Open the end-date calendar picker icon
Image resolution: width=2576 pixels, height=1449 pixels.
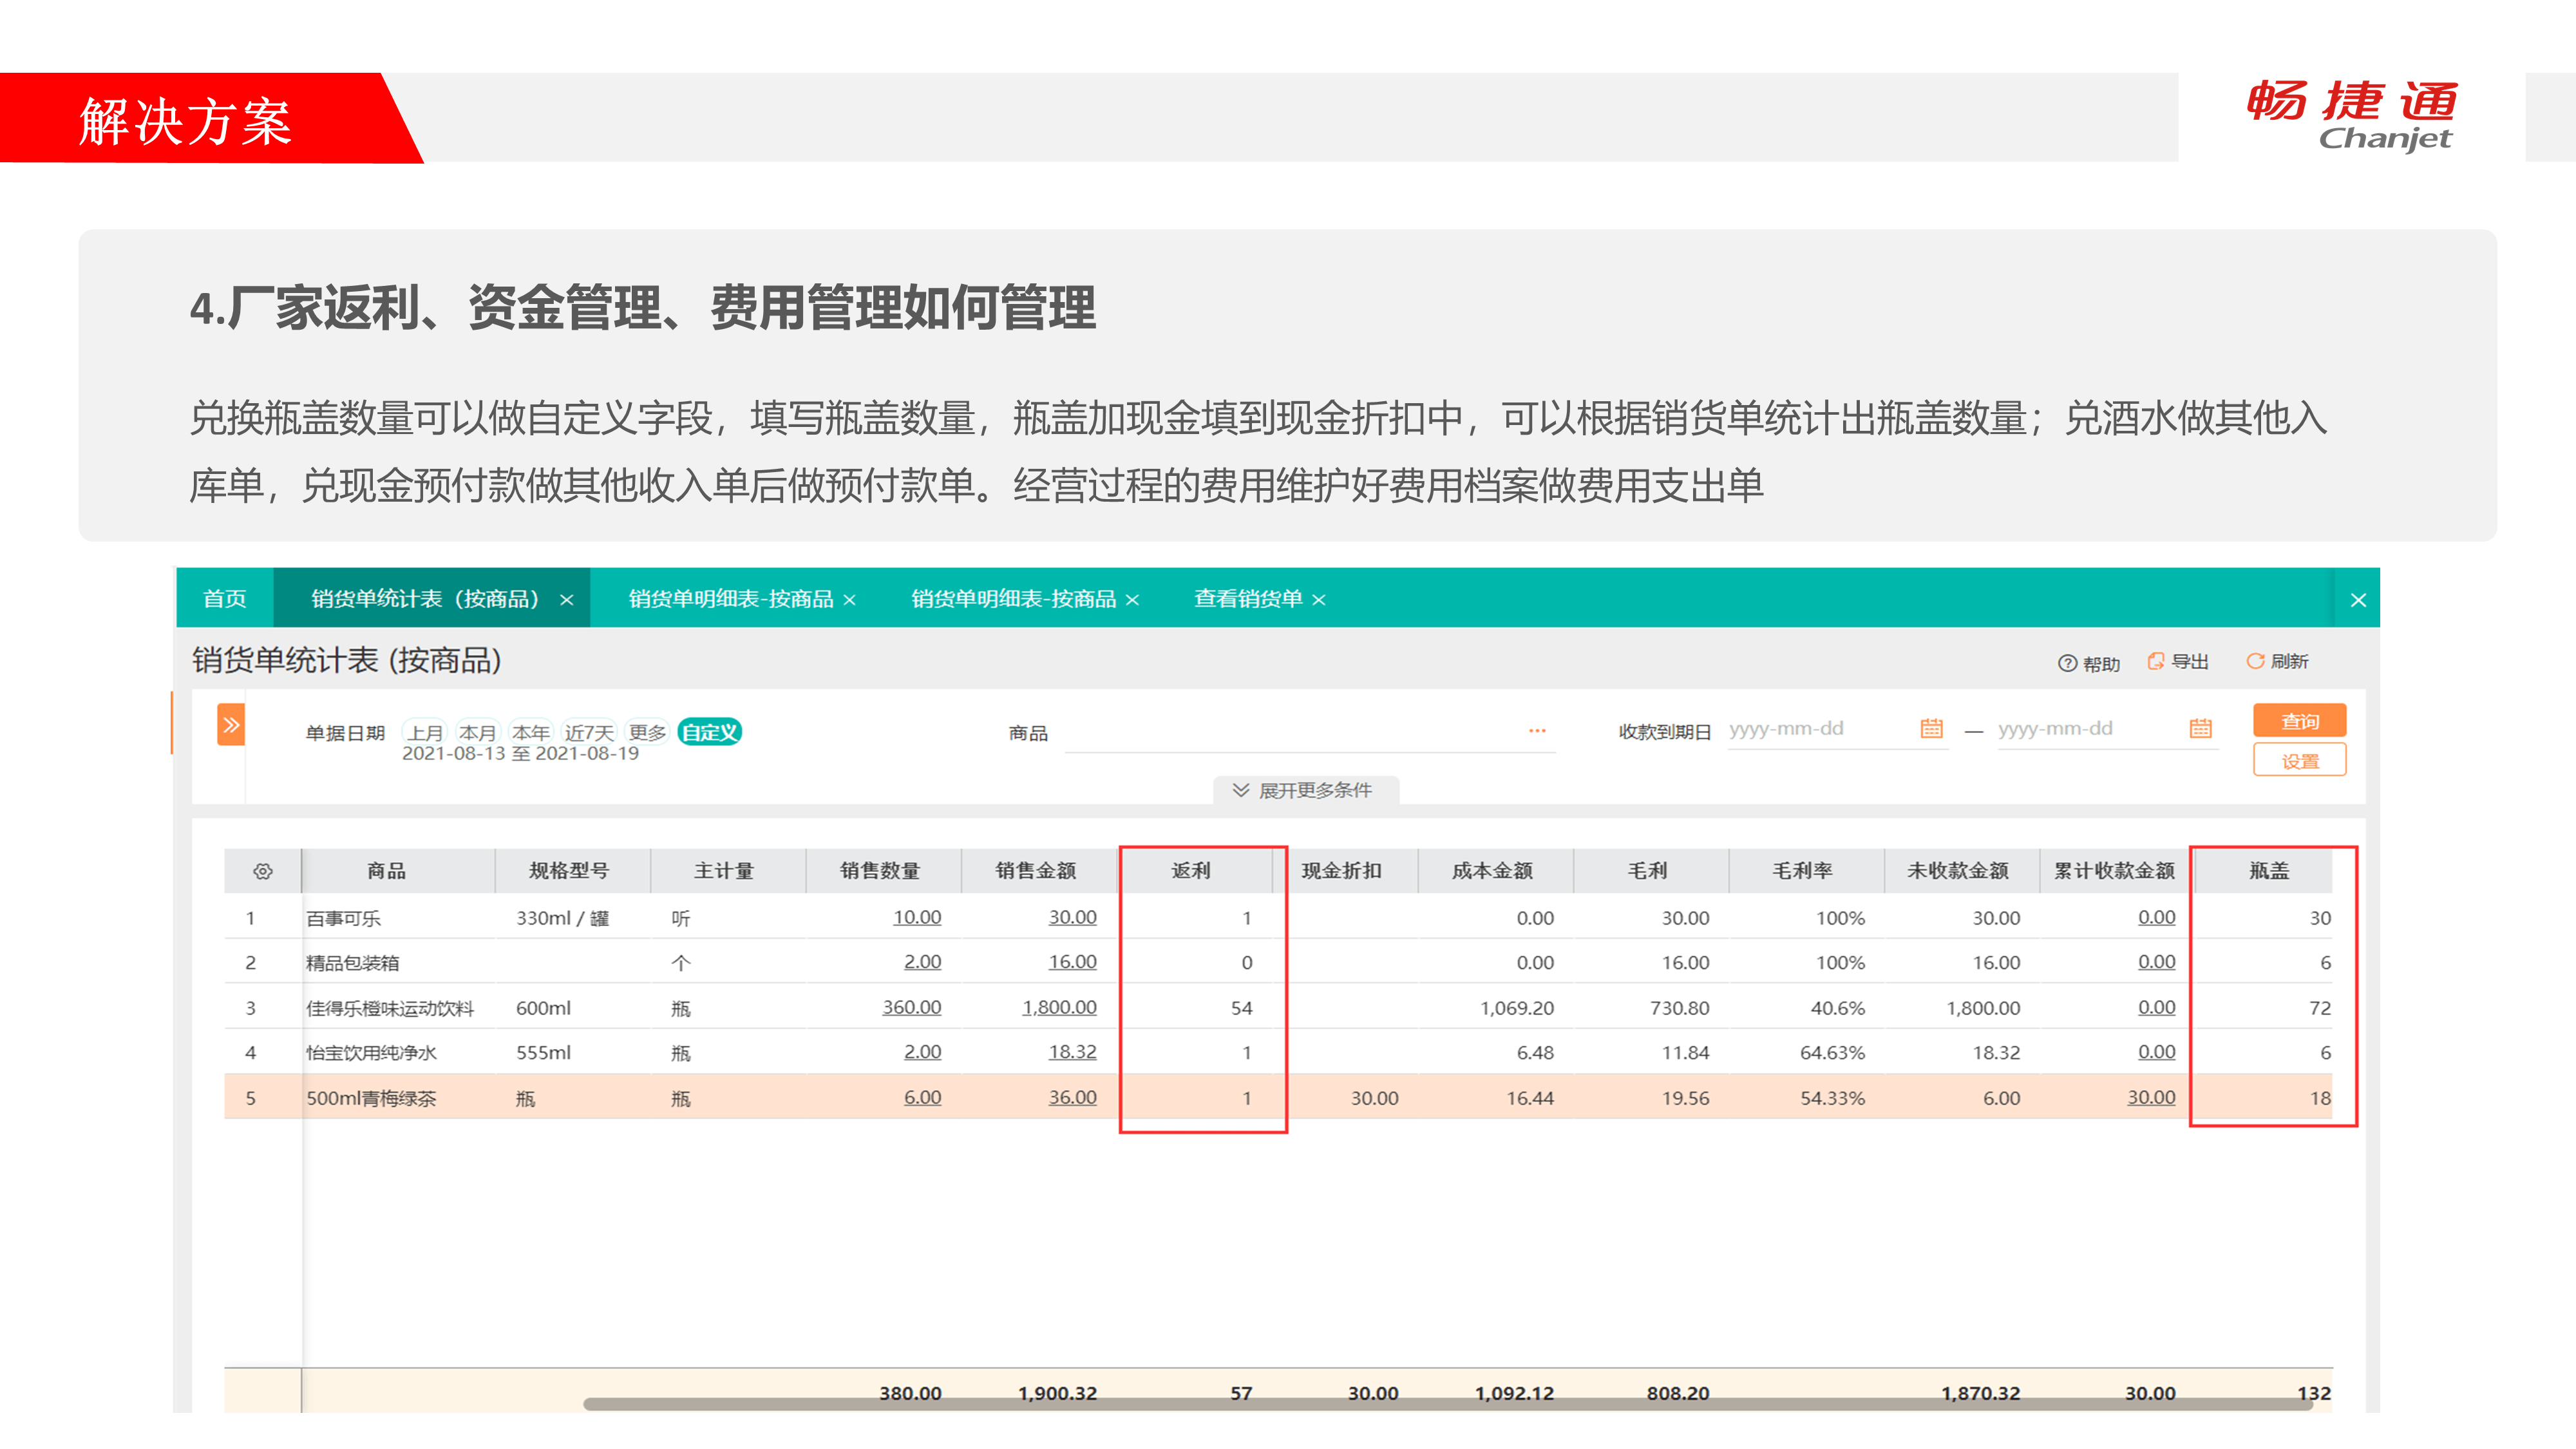click(2200, 729)
